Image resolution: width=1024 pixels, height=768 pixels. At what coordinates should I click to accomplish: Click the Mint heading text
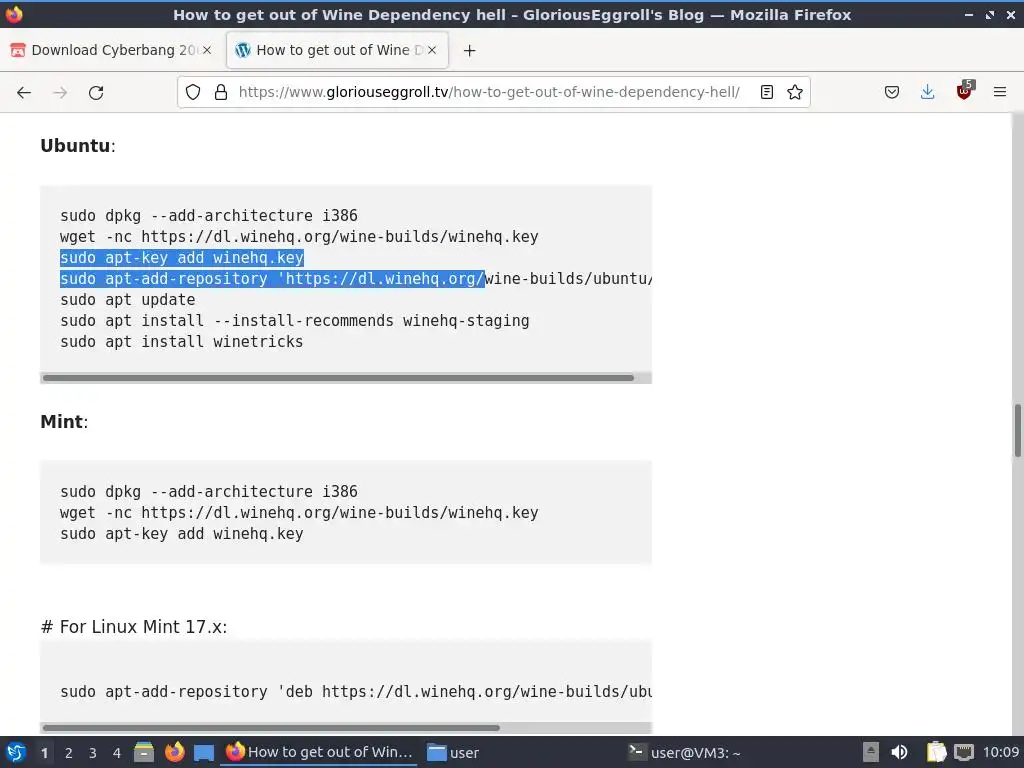click(61, 422)
